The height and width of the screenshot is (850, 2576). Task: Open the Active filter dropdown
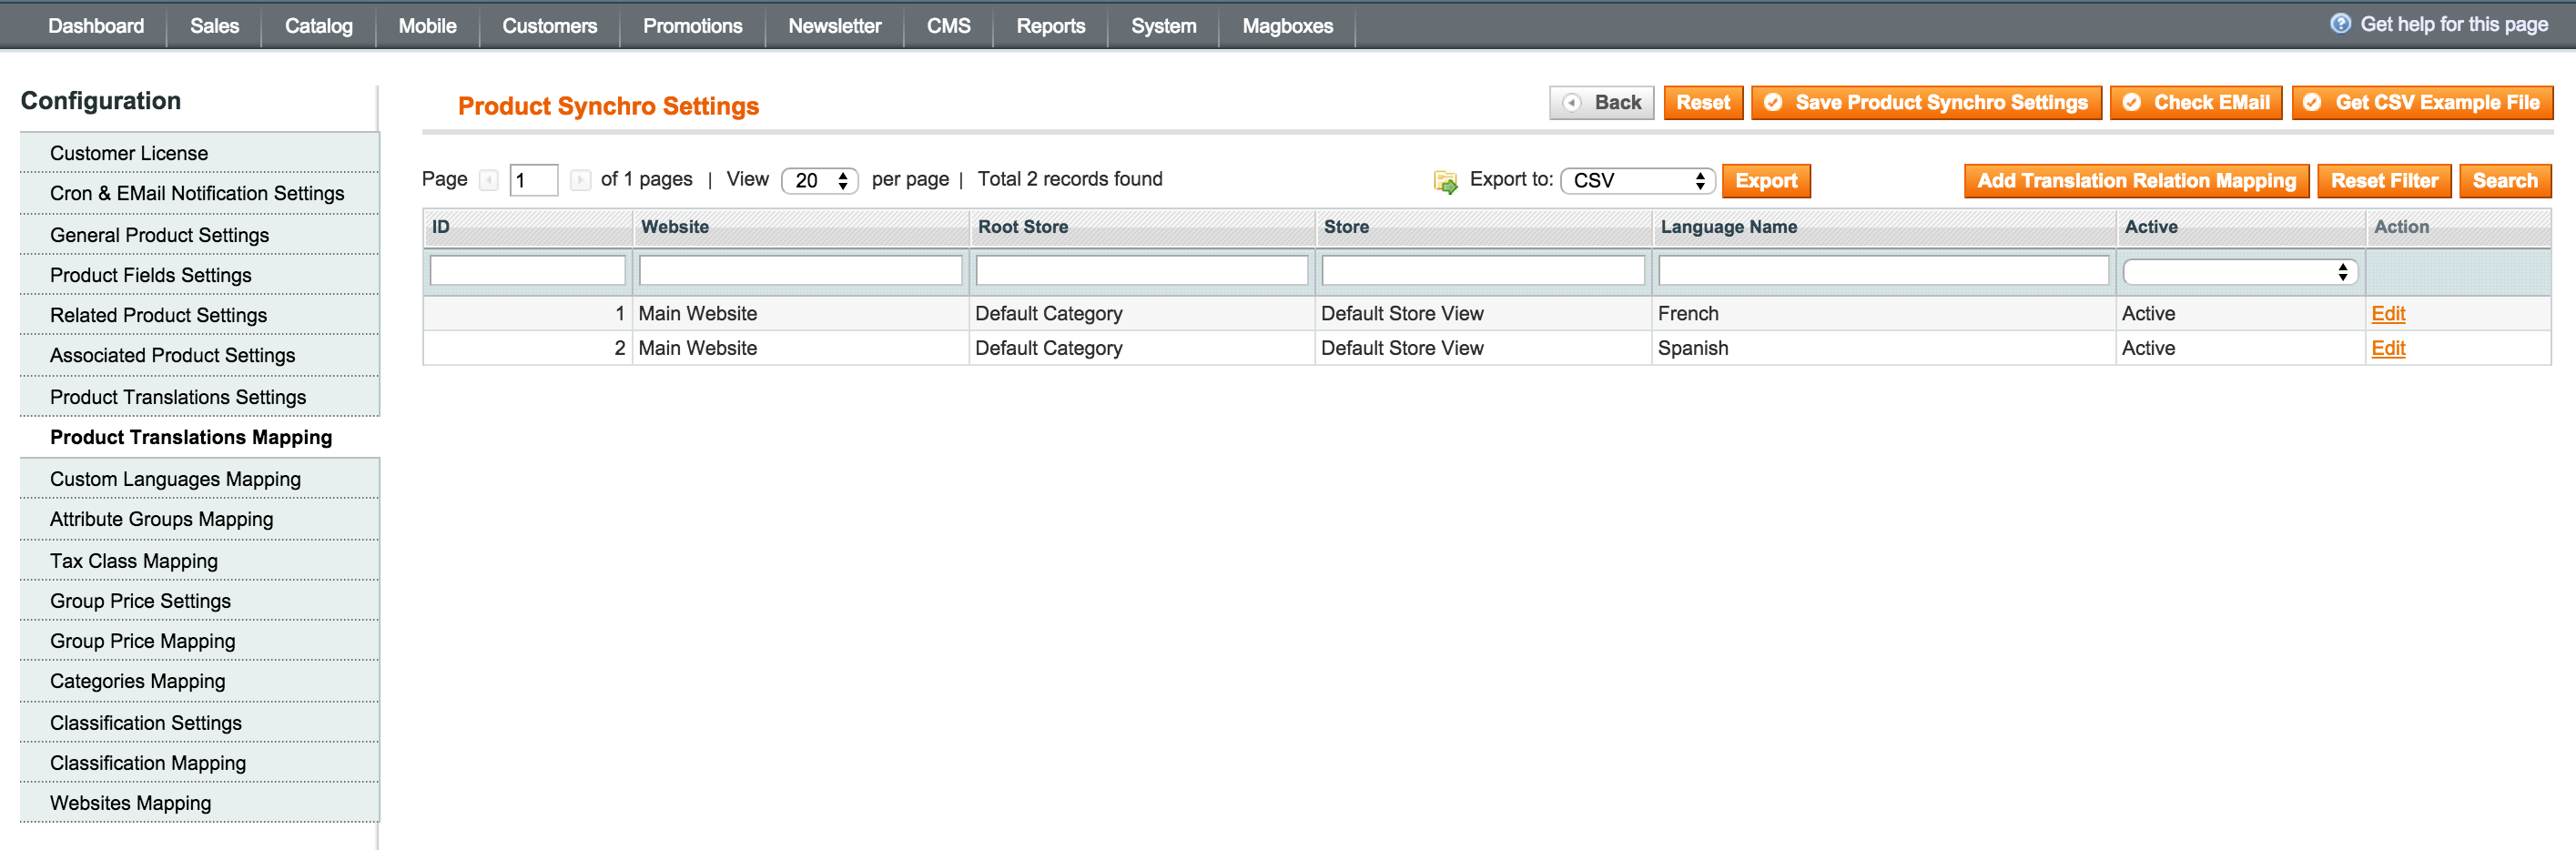2240,272
